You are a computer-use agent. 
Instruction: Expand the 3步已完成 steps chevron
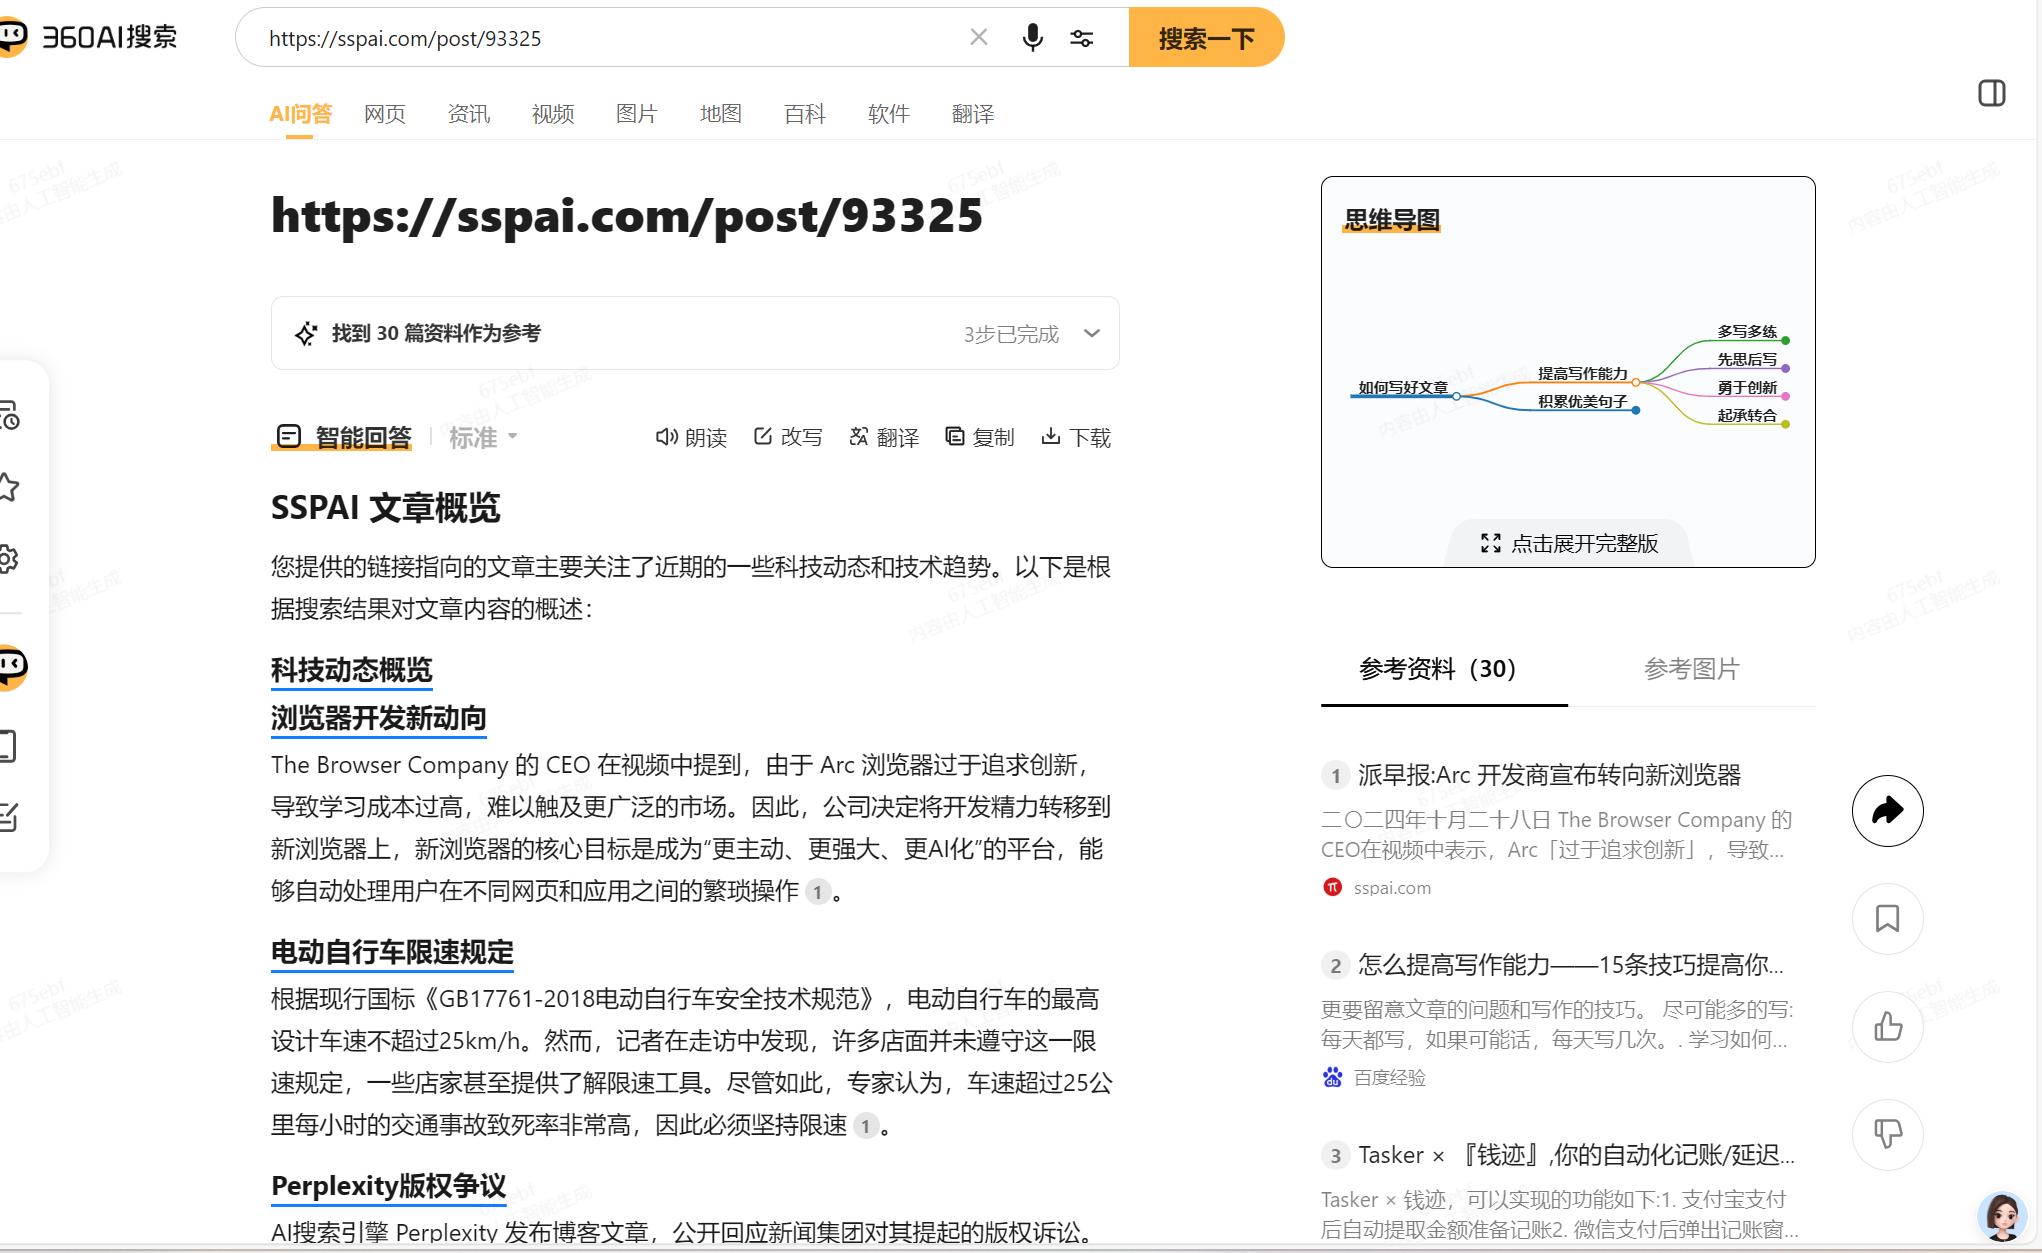pos(1092,333)
